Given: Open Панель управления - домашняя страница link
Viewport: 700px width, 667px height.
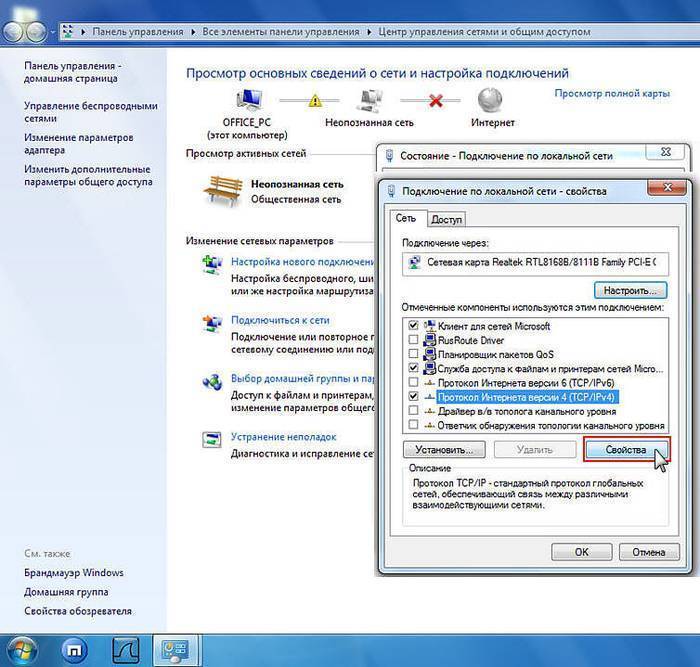Looking at the screenshot, I should coord(73,72).
